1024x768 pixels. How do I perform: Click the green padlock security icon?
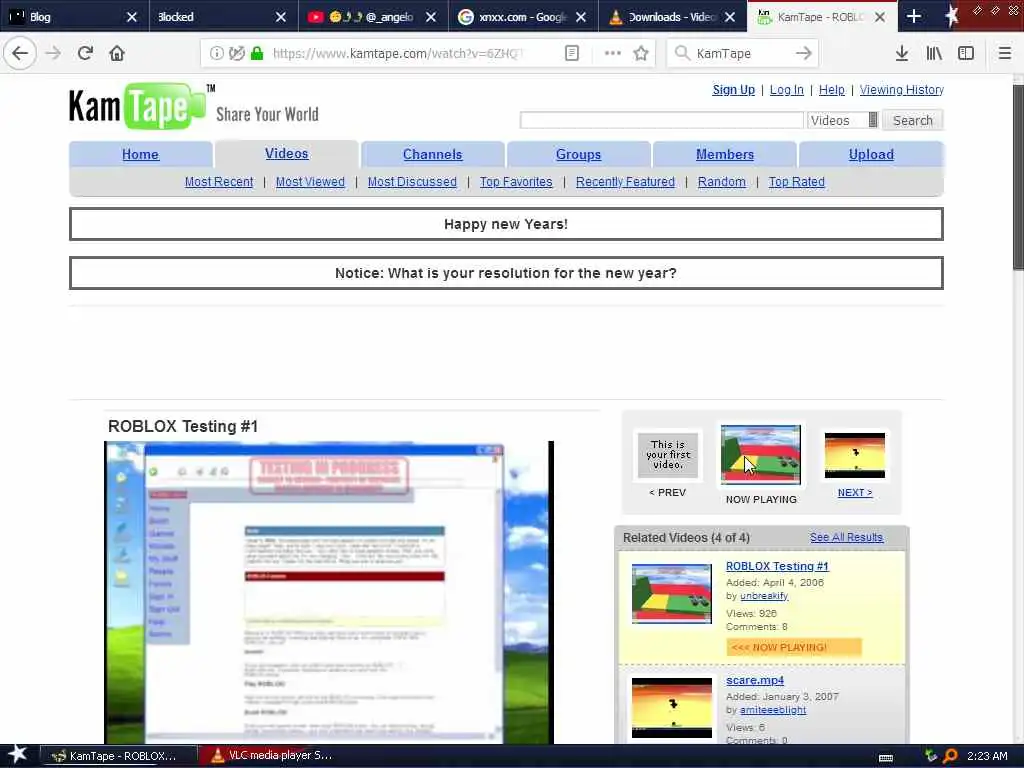pos(257,54)
